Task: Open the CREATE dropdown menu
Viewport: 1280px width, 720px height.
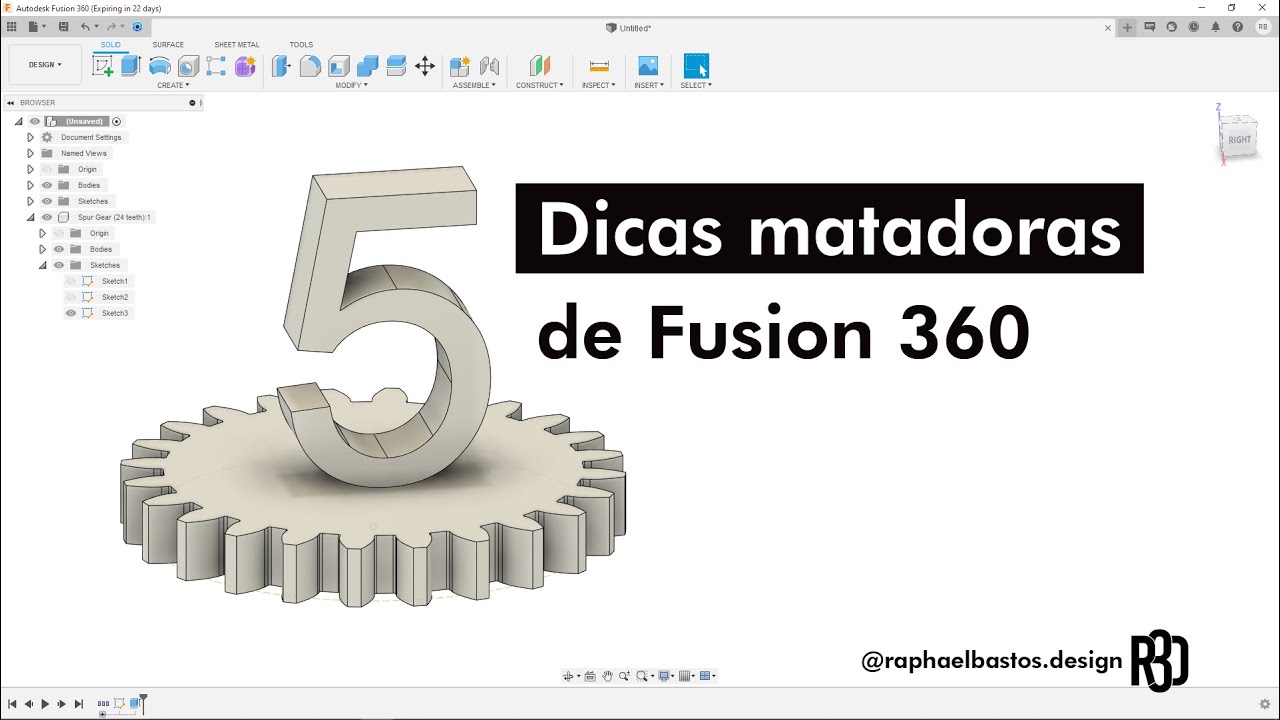Action: coord(173,85)
